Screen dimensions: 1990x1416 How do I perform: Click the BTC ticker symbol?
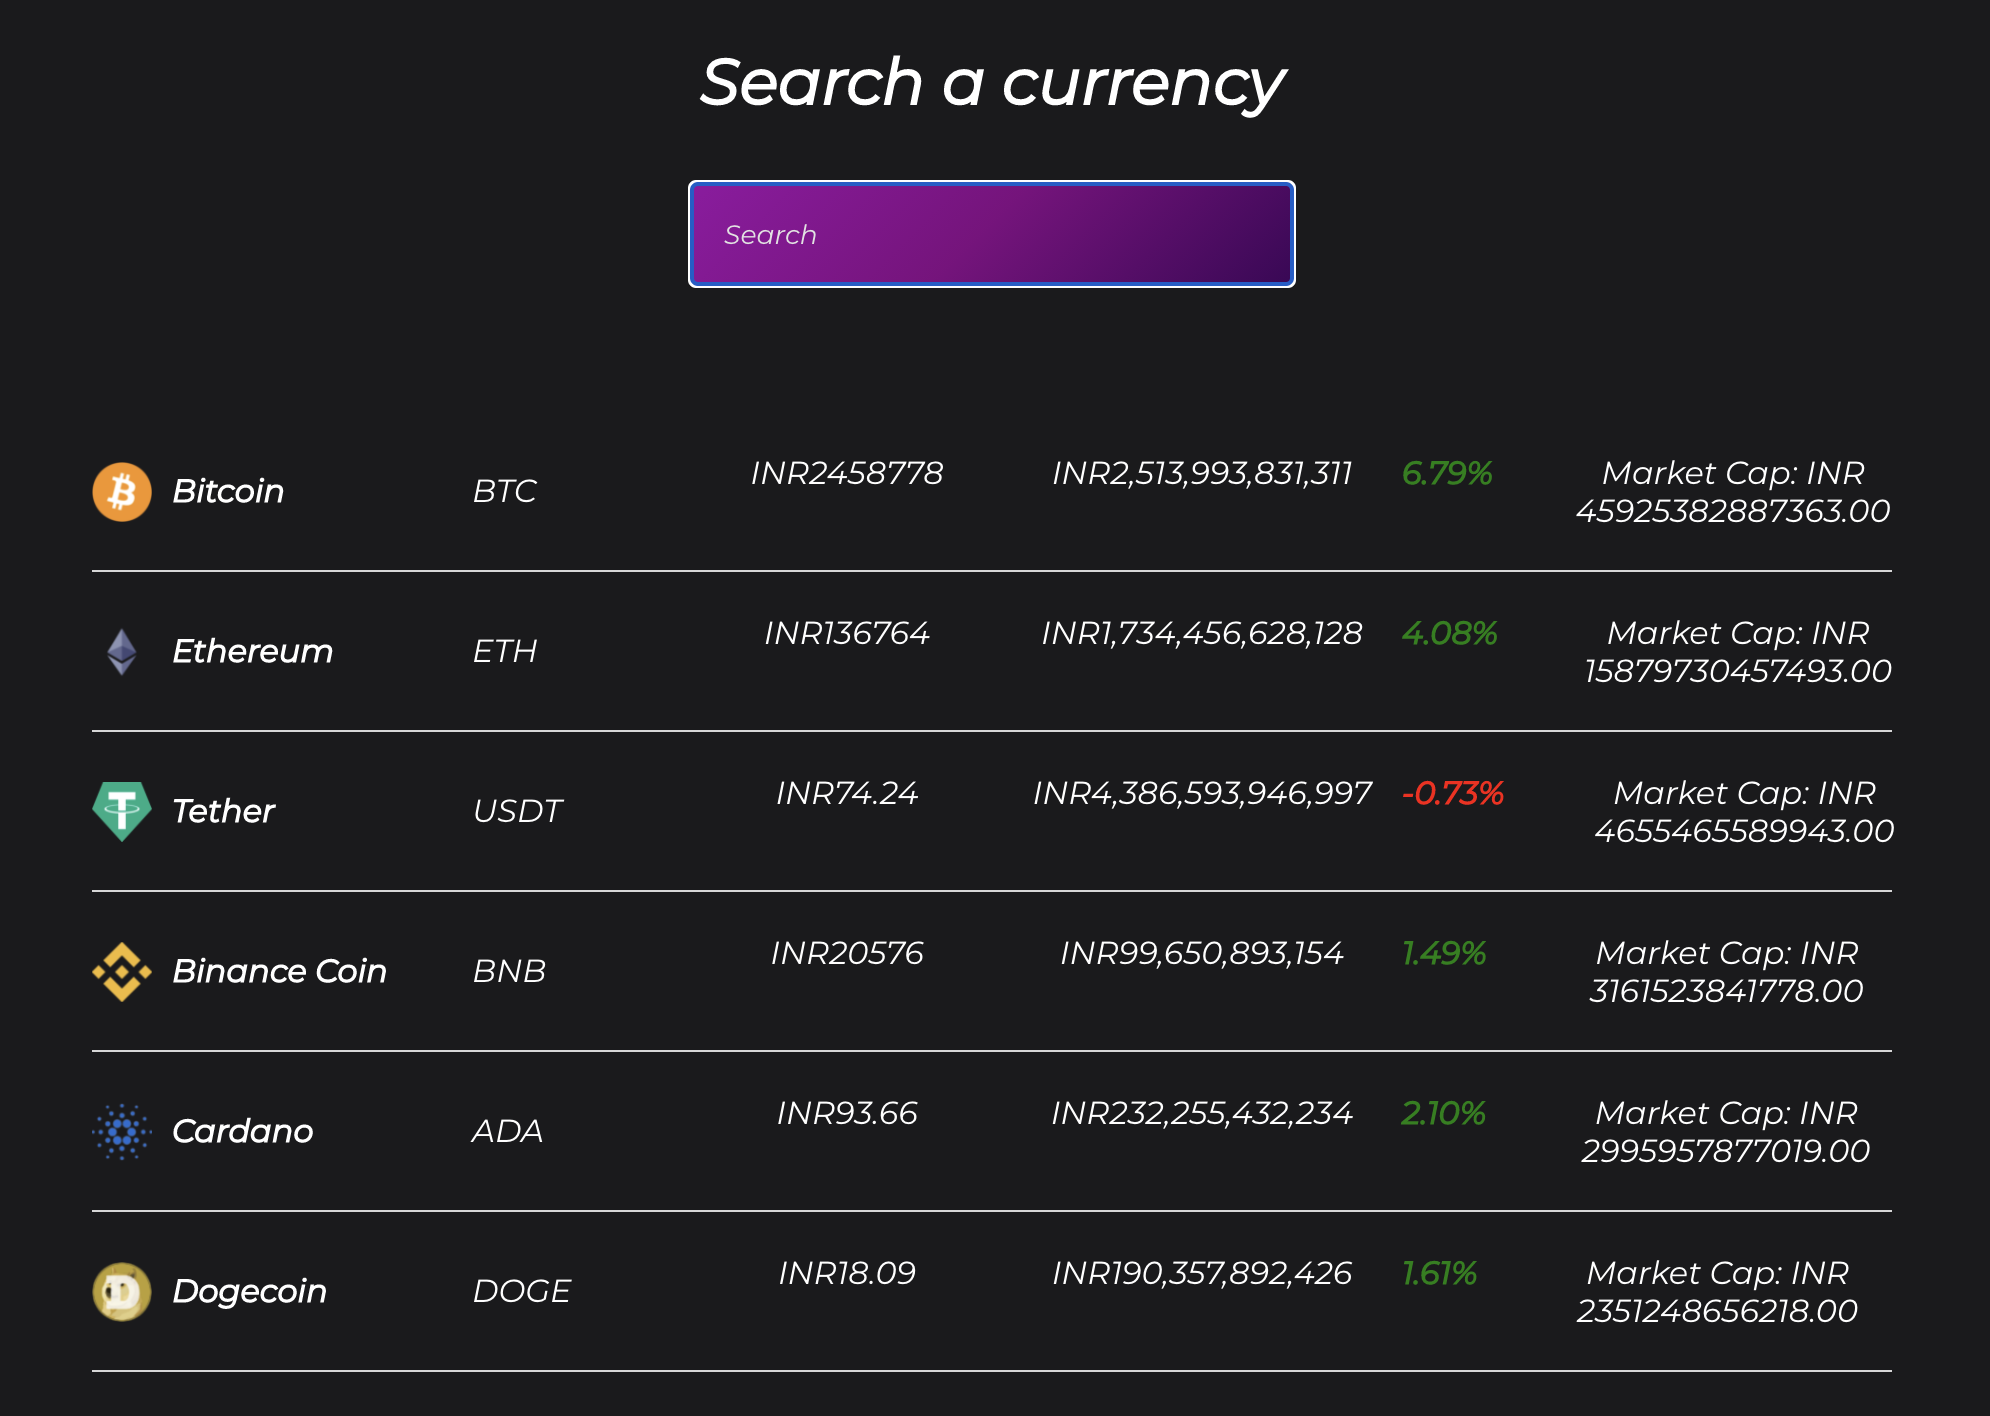pyautogui.click(x=504, y=491)
